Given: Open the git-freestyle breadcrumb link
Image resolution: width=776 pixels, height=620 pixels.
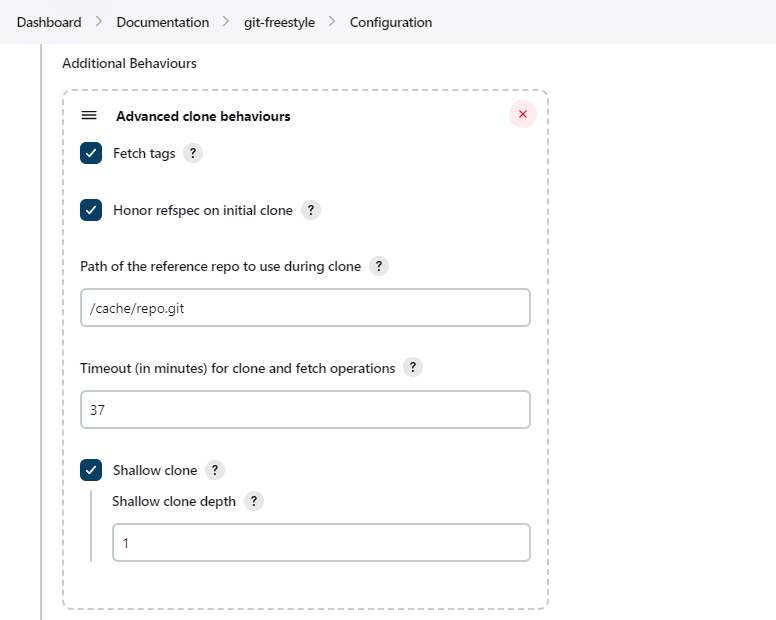Looking at the screenshot, I should click(280, 22).
